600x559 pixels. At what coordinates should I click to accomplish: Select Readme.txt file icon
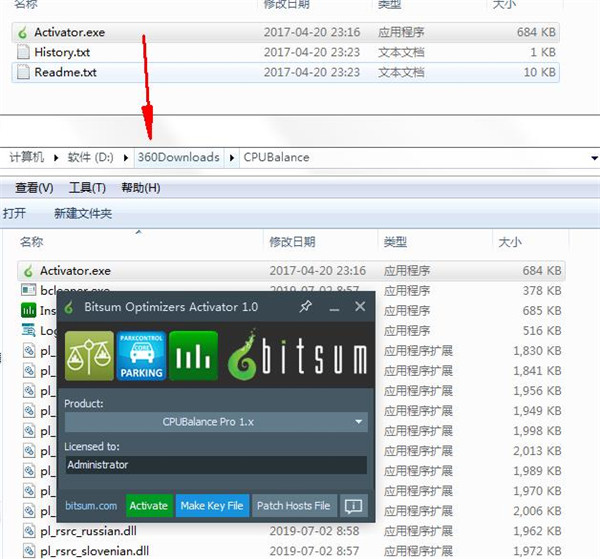(23, 72)
